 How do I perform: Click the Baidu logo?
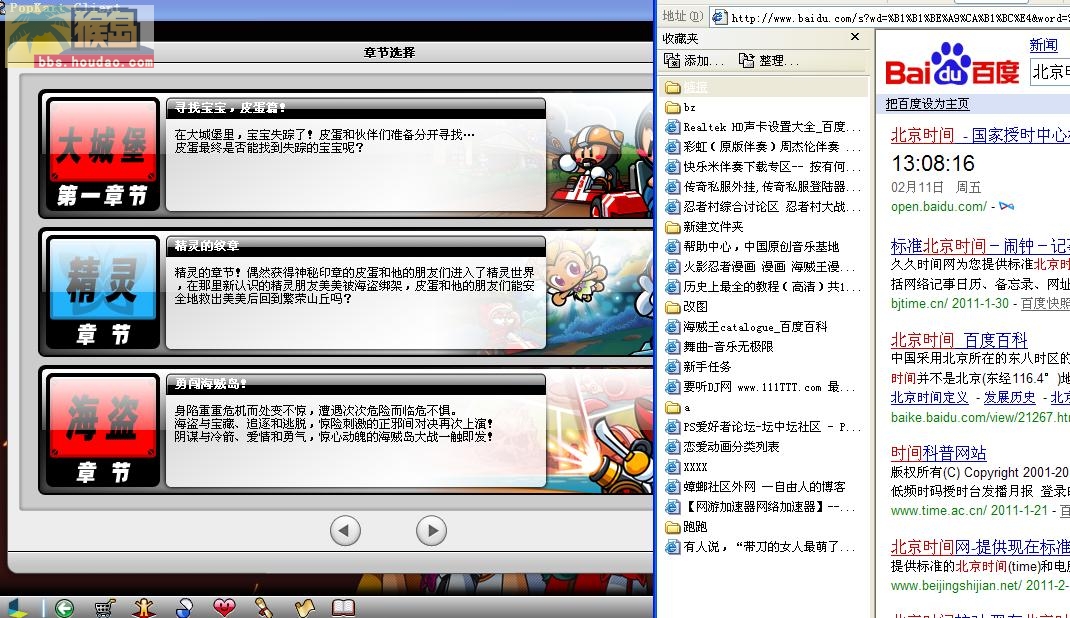pyautogui.click(x=952, y=65)
